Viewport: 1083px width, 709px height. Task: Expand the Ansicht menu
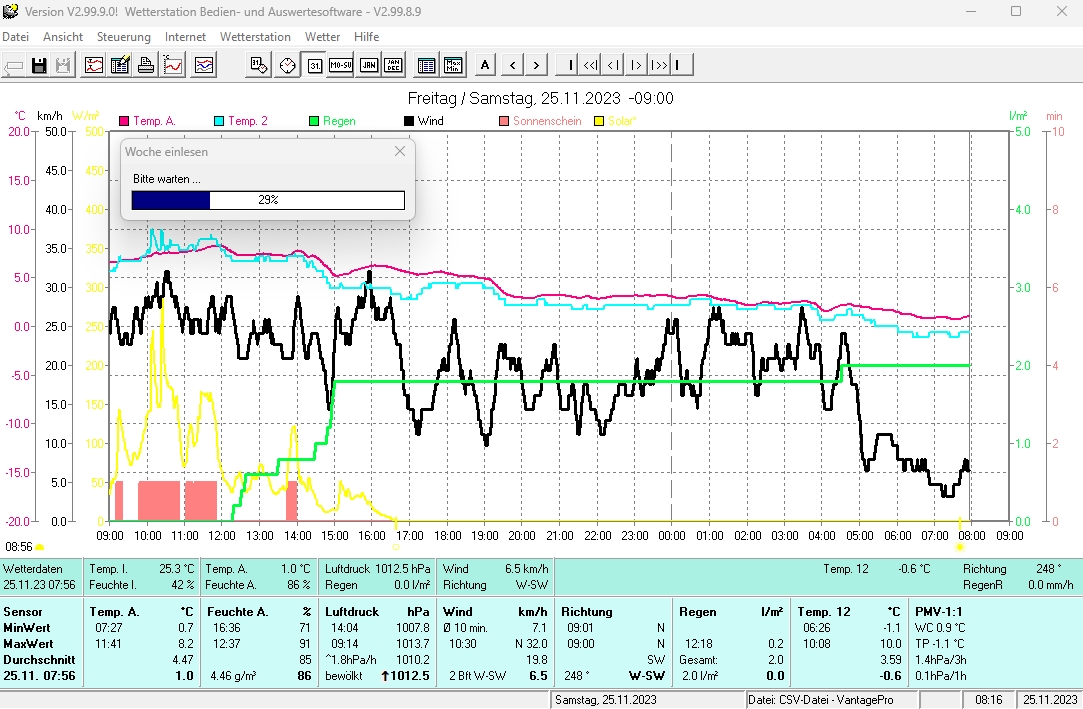click(x=63, y=37)
